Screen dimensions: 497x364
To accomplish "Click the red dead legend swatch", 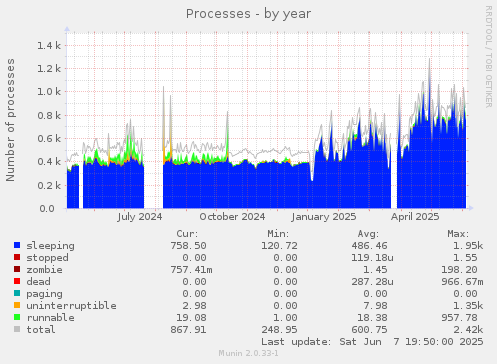I will pos(17,281).
